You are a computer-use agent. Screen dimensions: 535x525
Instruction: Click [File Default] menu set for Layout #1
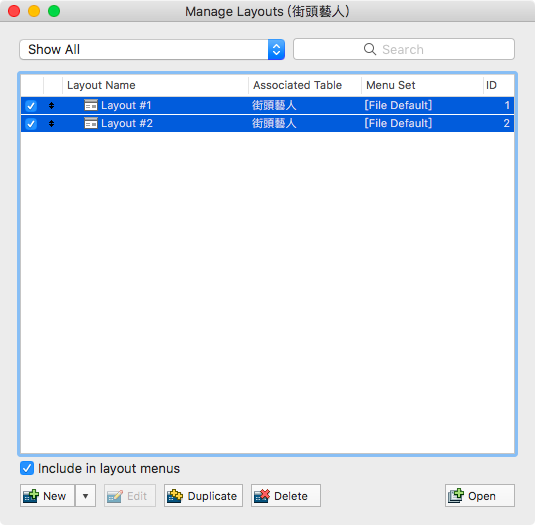[x=398, y=105]
